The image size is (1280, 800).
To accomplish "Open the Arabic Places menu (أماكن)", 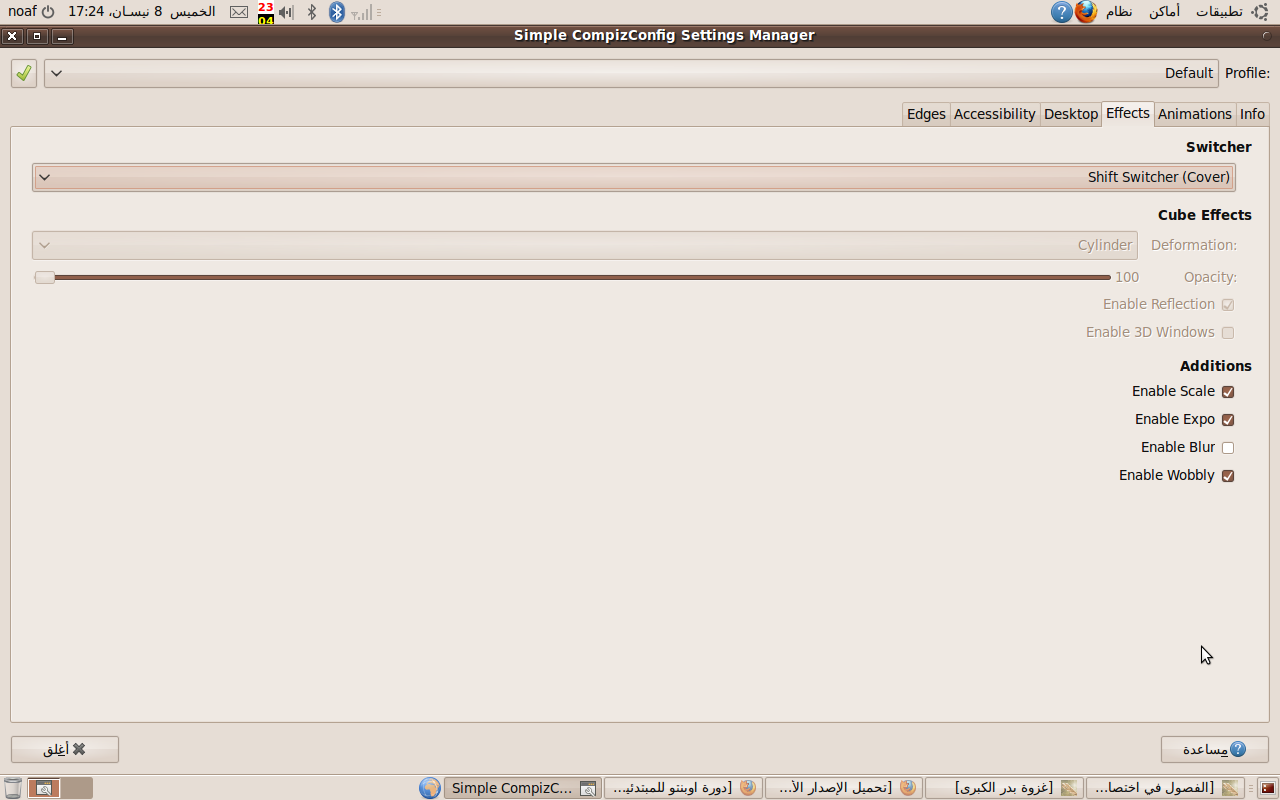I will pos(1164,11).
